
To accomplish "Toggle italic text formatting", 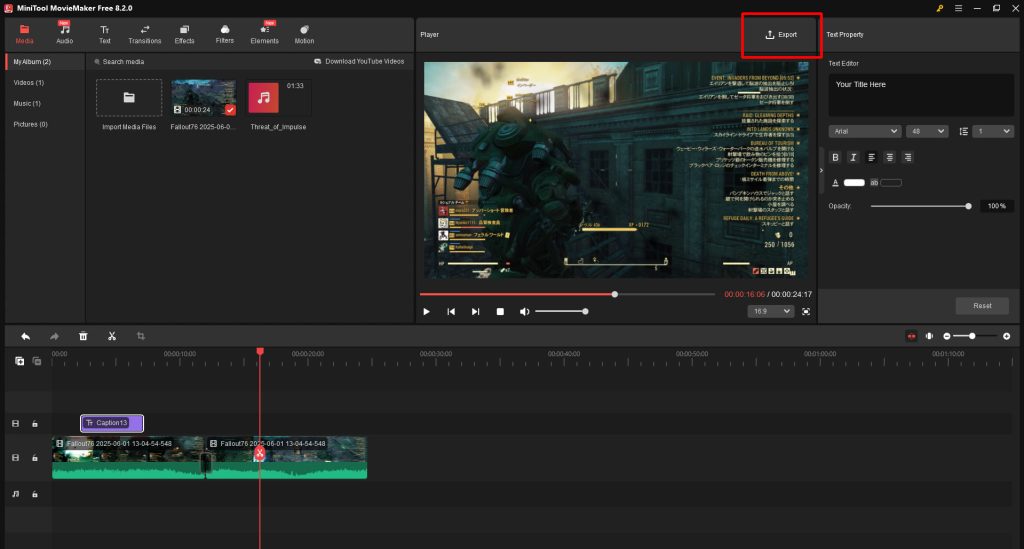I will pyautogui.click(x=853, y=157).
